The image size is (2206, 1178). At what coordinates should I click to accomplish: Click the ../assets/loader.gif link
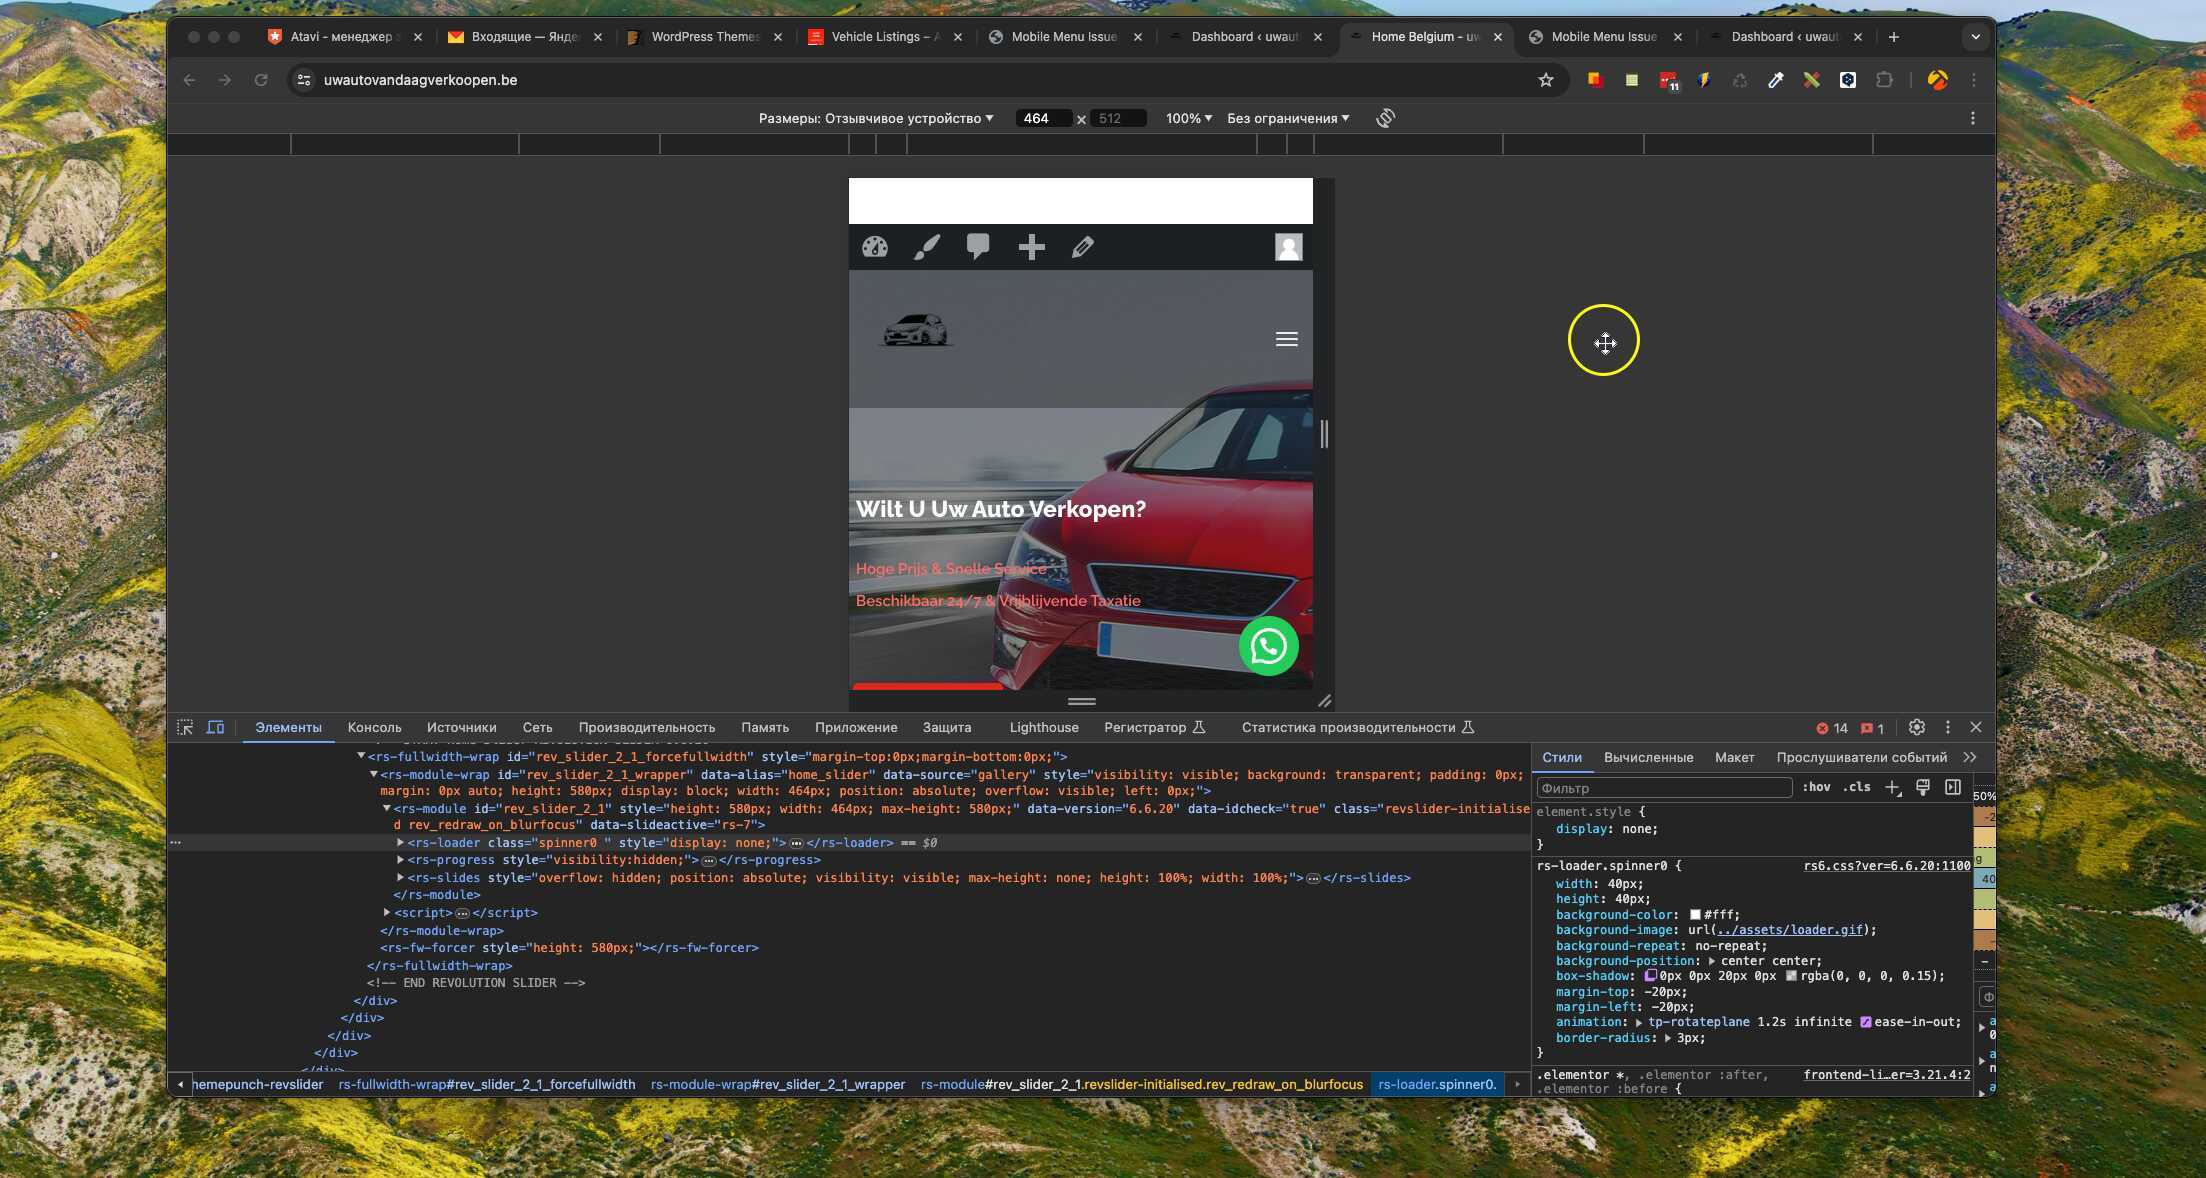coord(1790,930)
